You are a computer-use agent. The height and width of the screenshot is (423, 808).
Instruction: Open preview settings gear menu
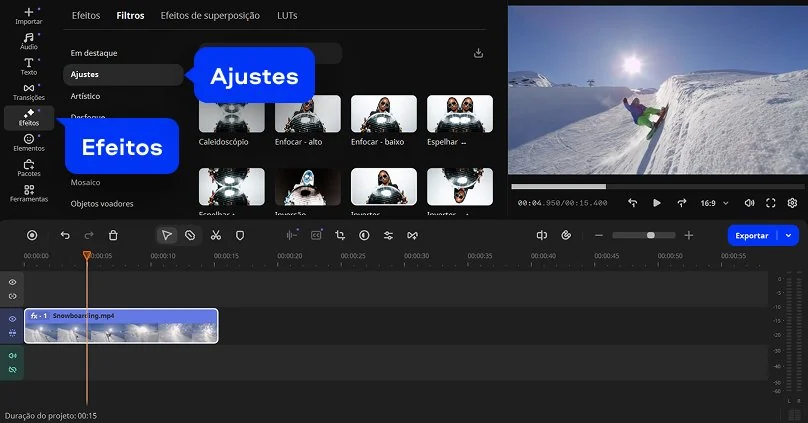792,203
